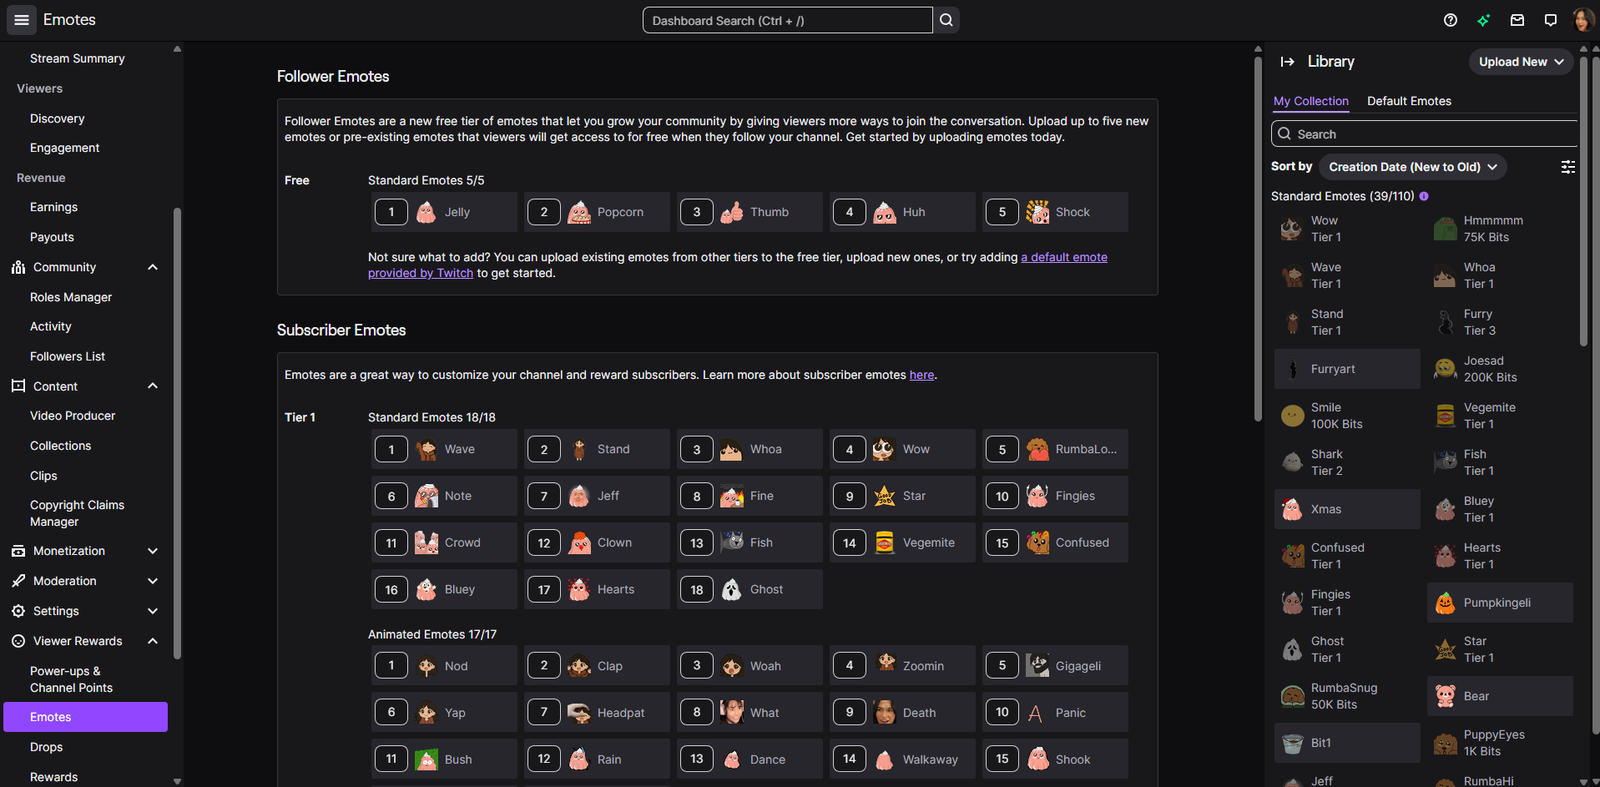Open library filter settings icon
The height and width of the screenshot is (787, 1600).
[1568, 167]
